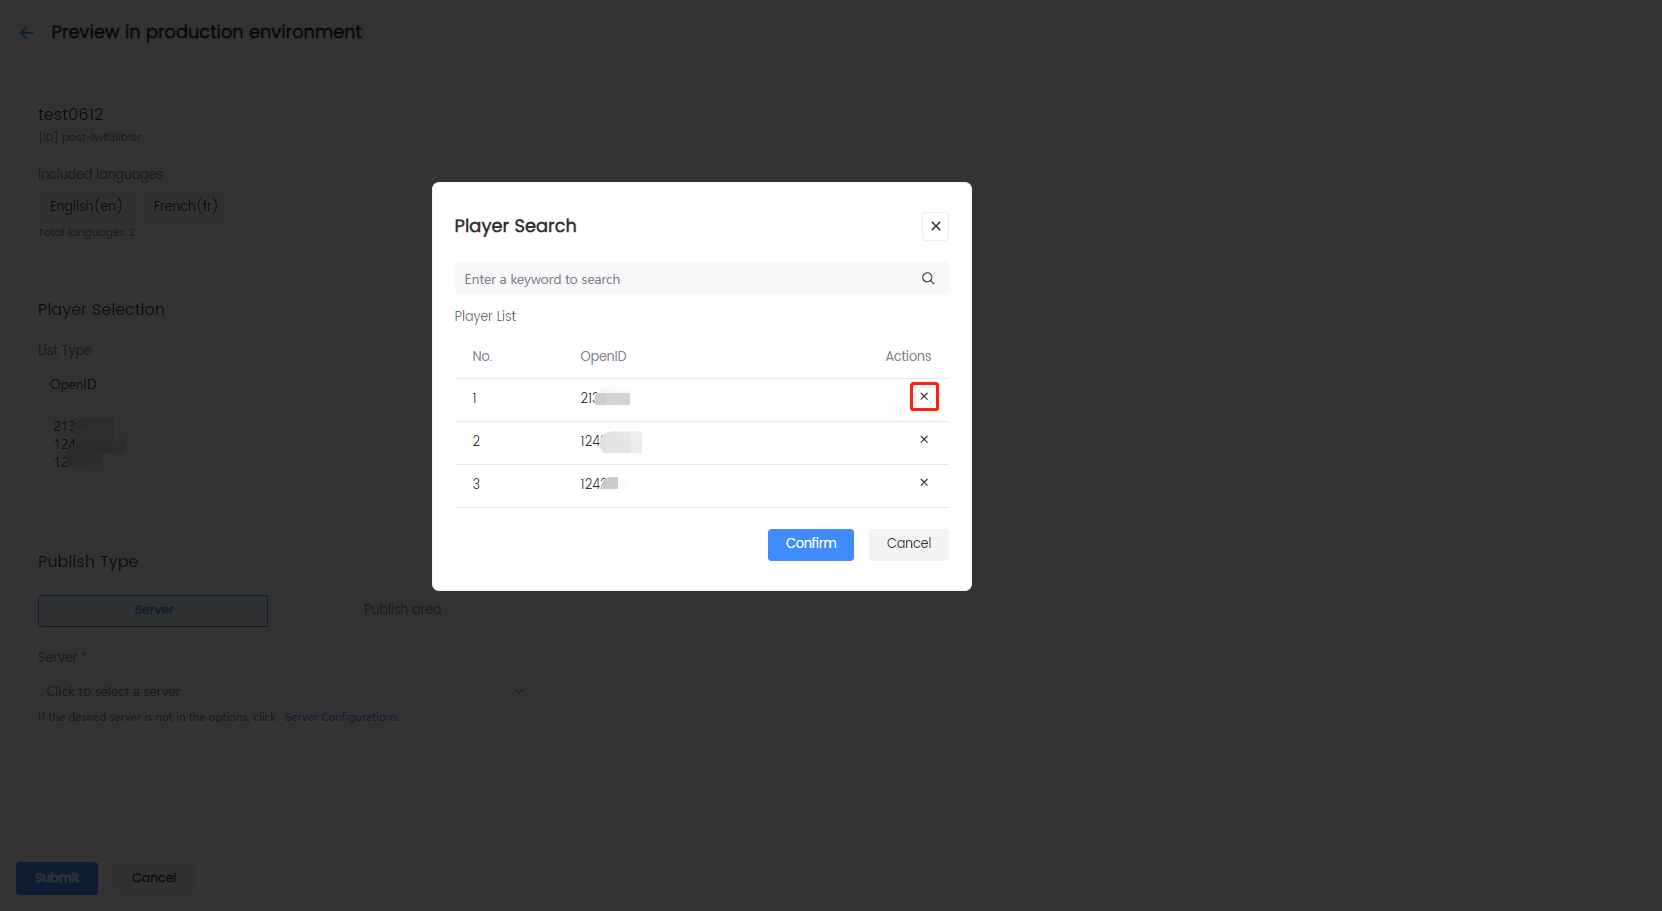
Task: Delete player No. 3 from the list
Action: point(924,483)
